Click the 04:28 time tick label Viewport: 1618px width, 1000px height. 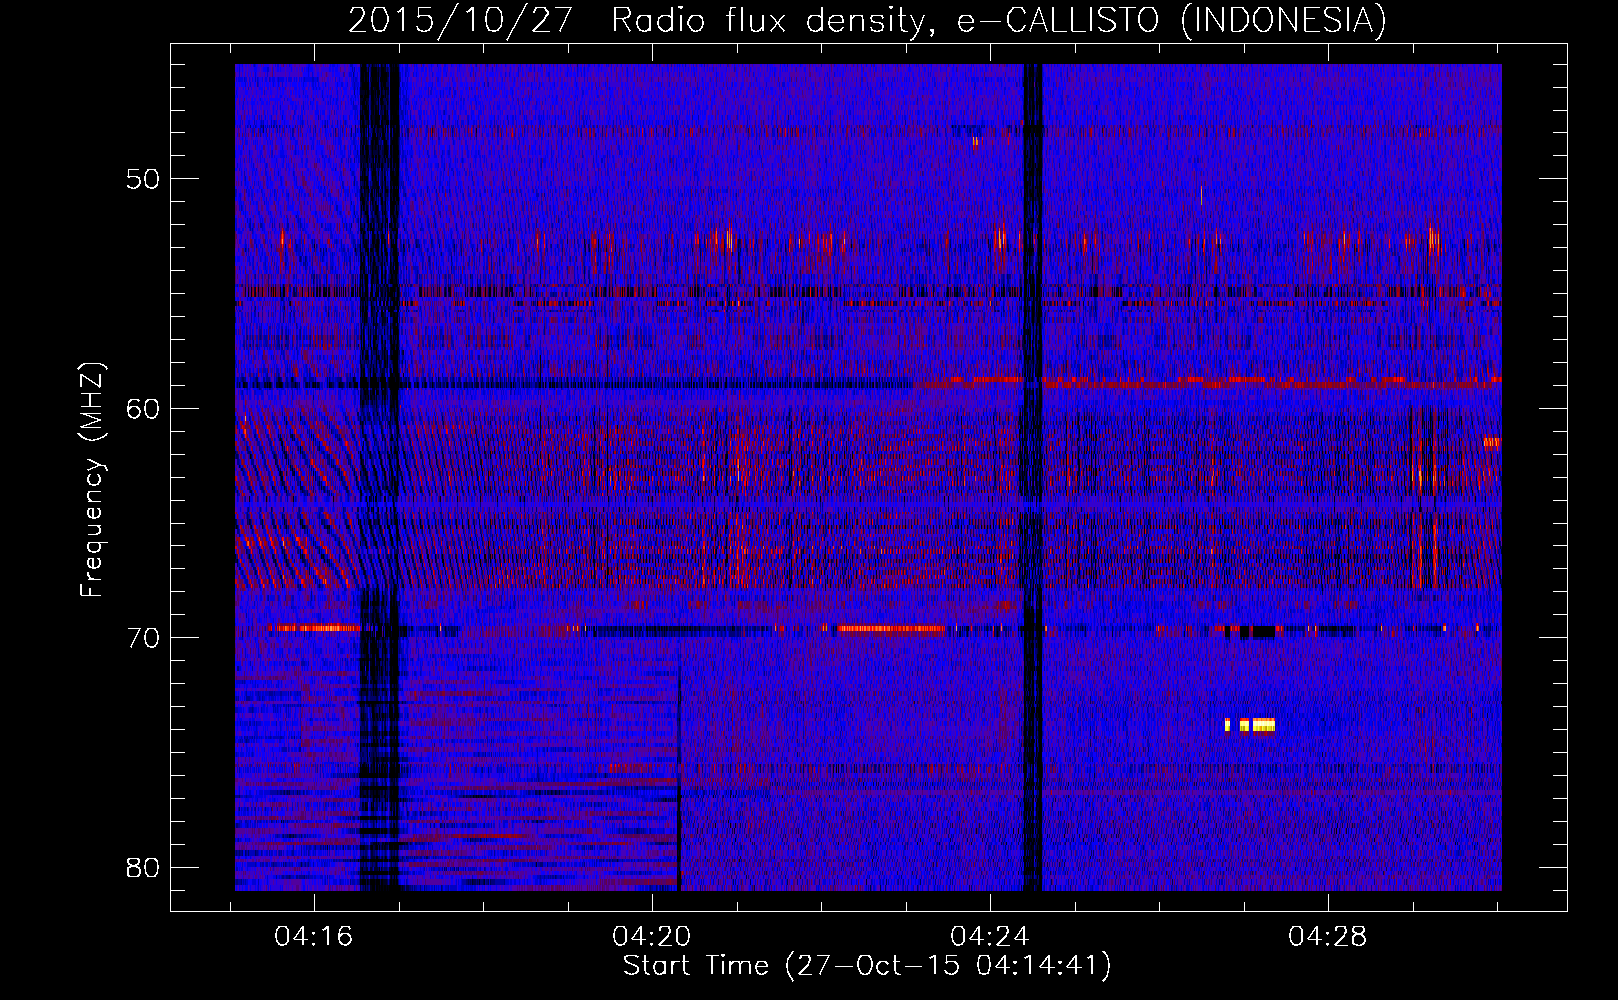point(1327,936)
